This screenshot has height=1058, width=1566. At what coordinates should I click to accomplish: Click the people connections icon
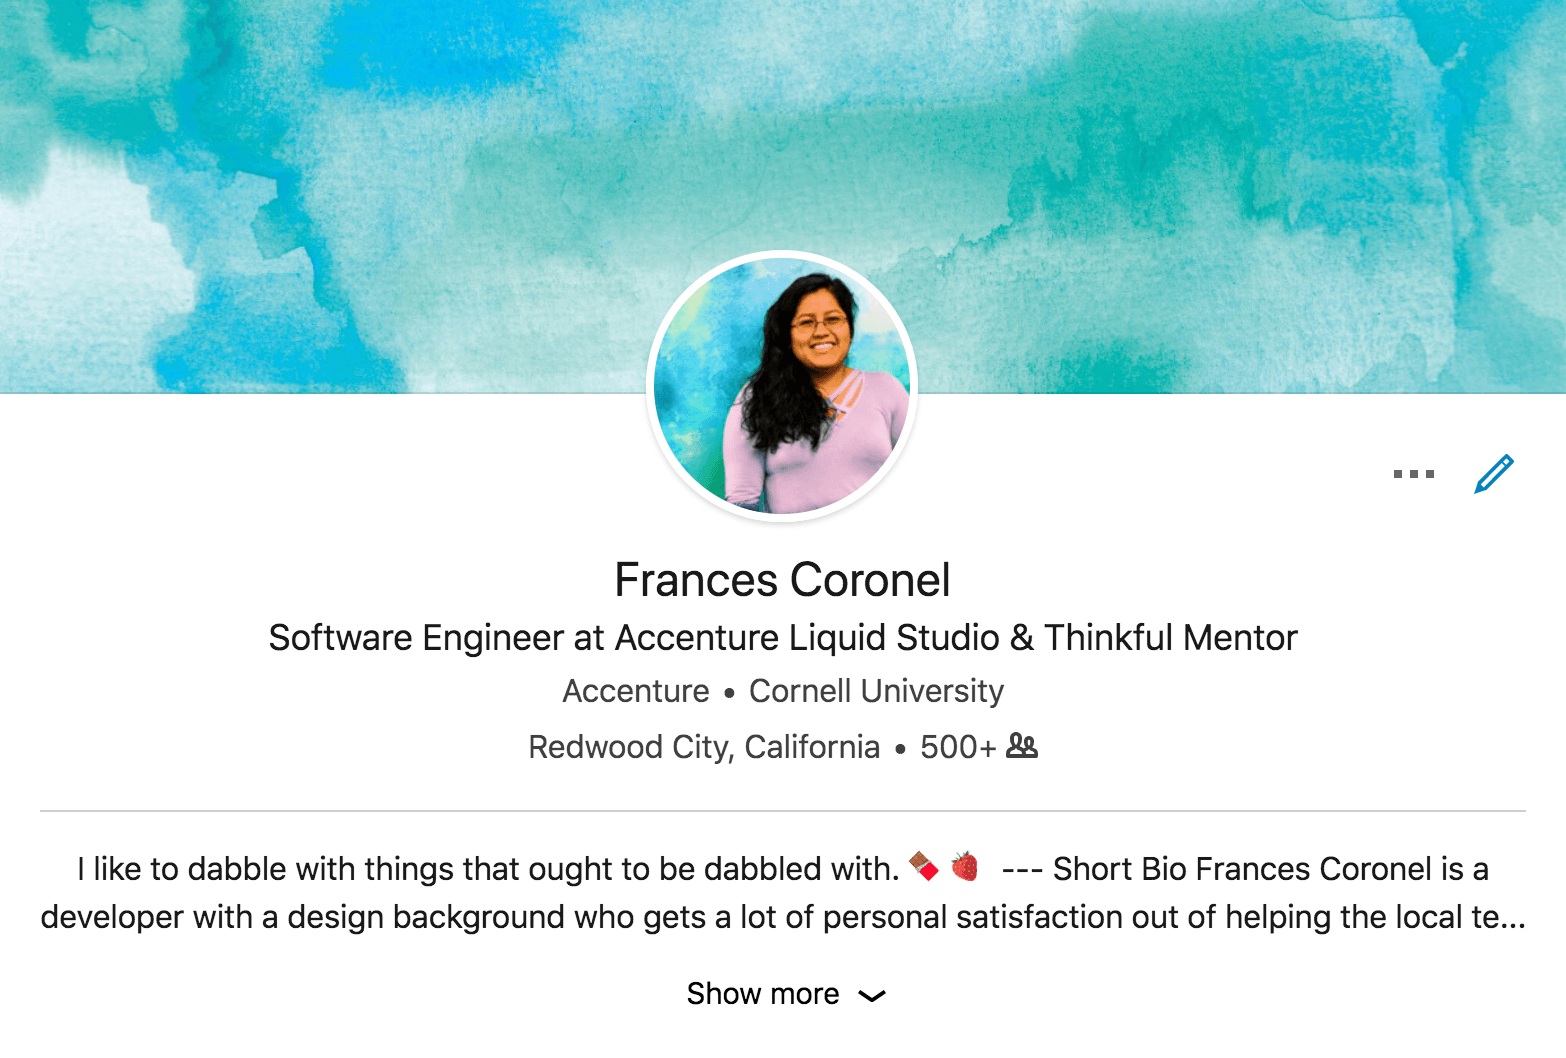[1022, 746]
